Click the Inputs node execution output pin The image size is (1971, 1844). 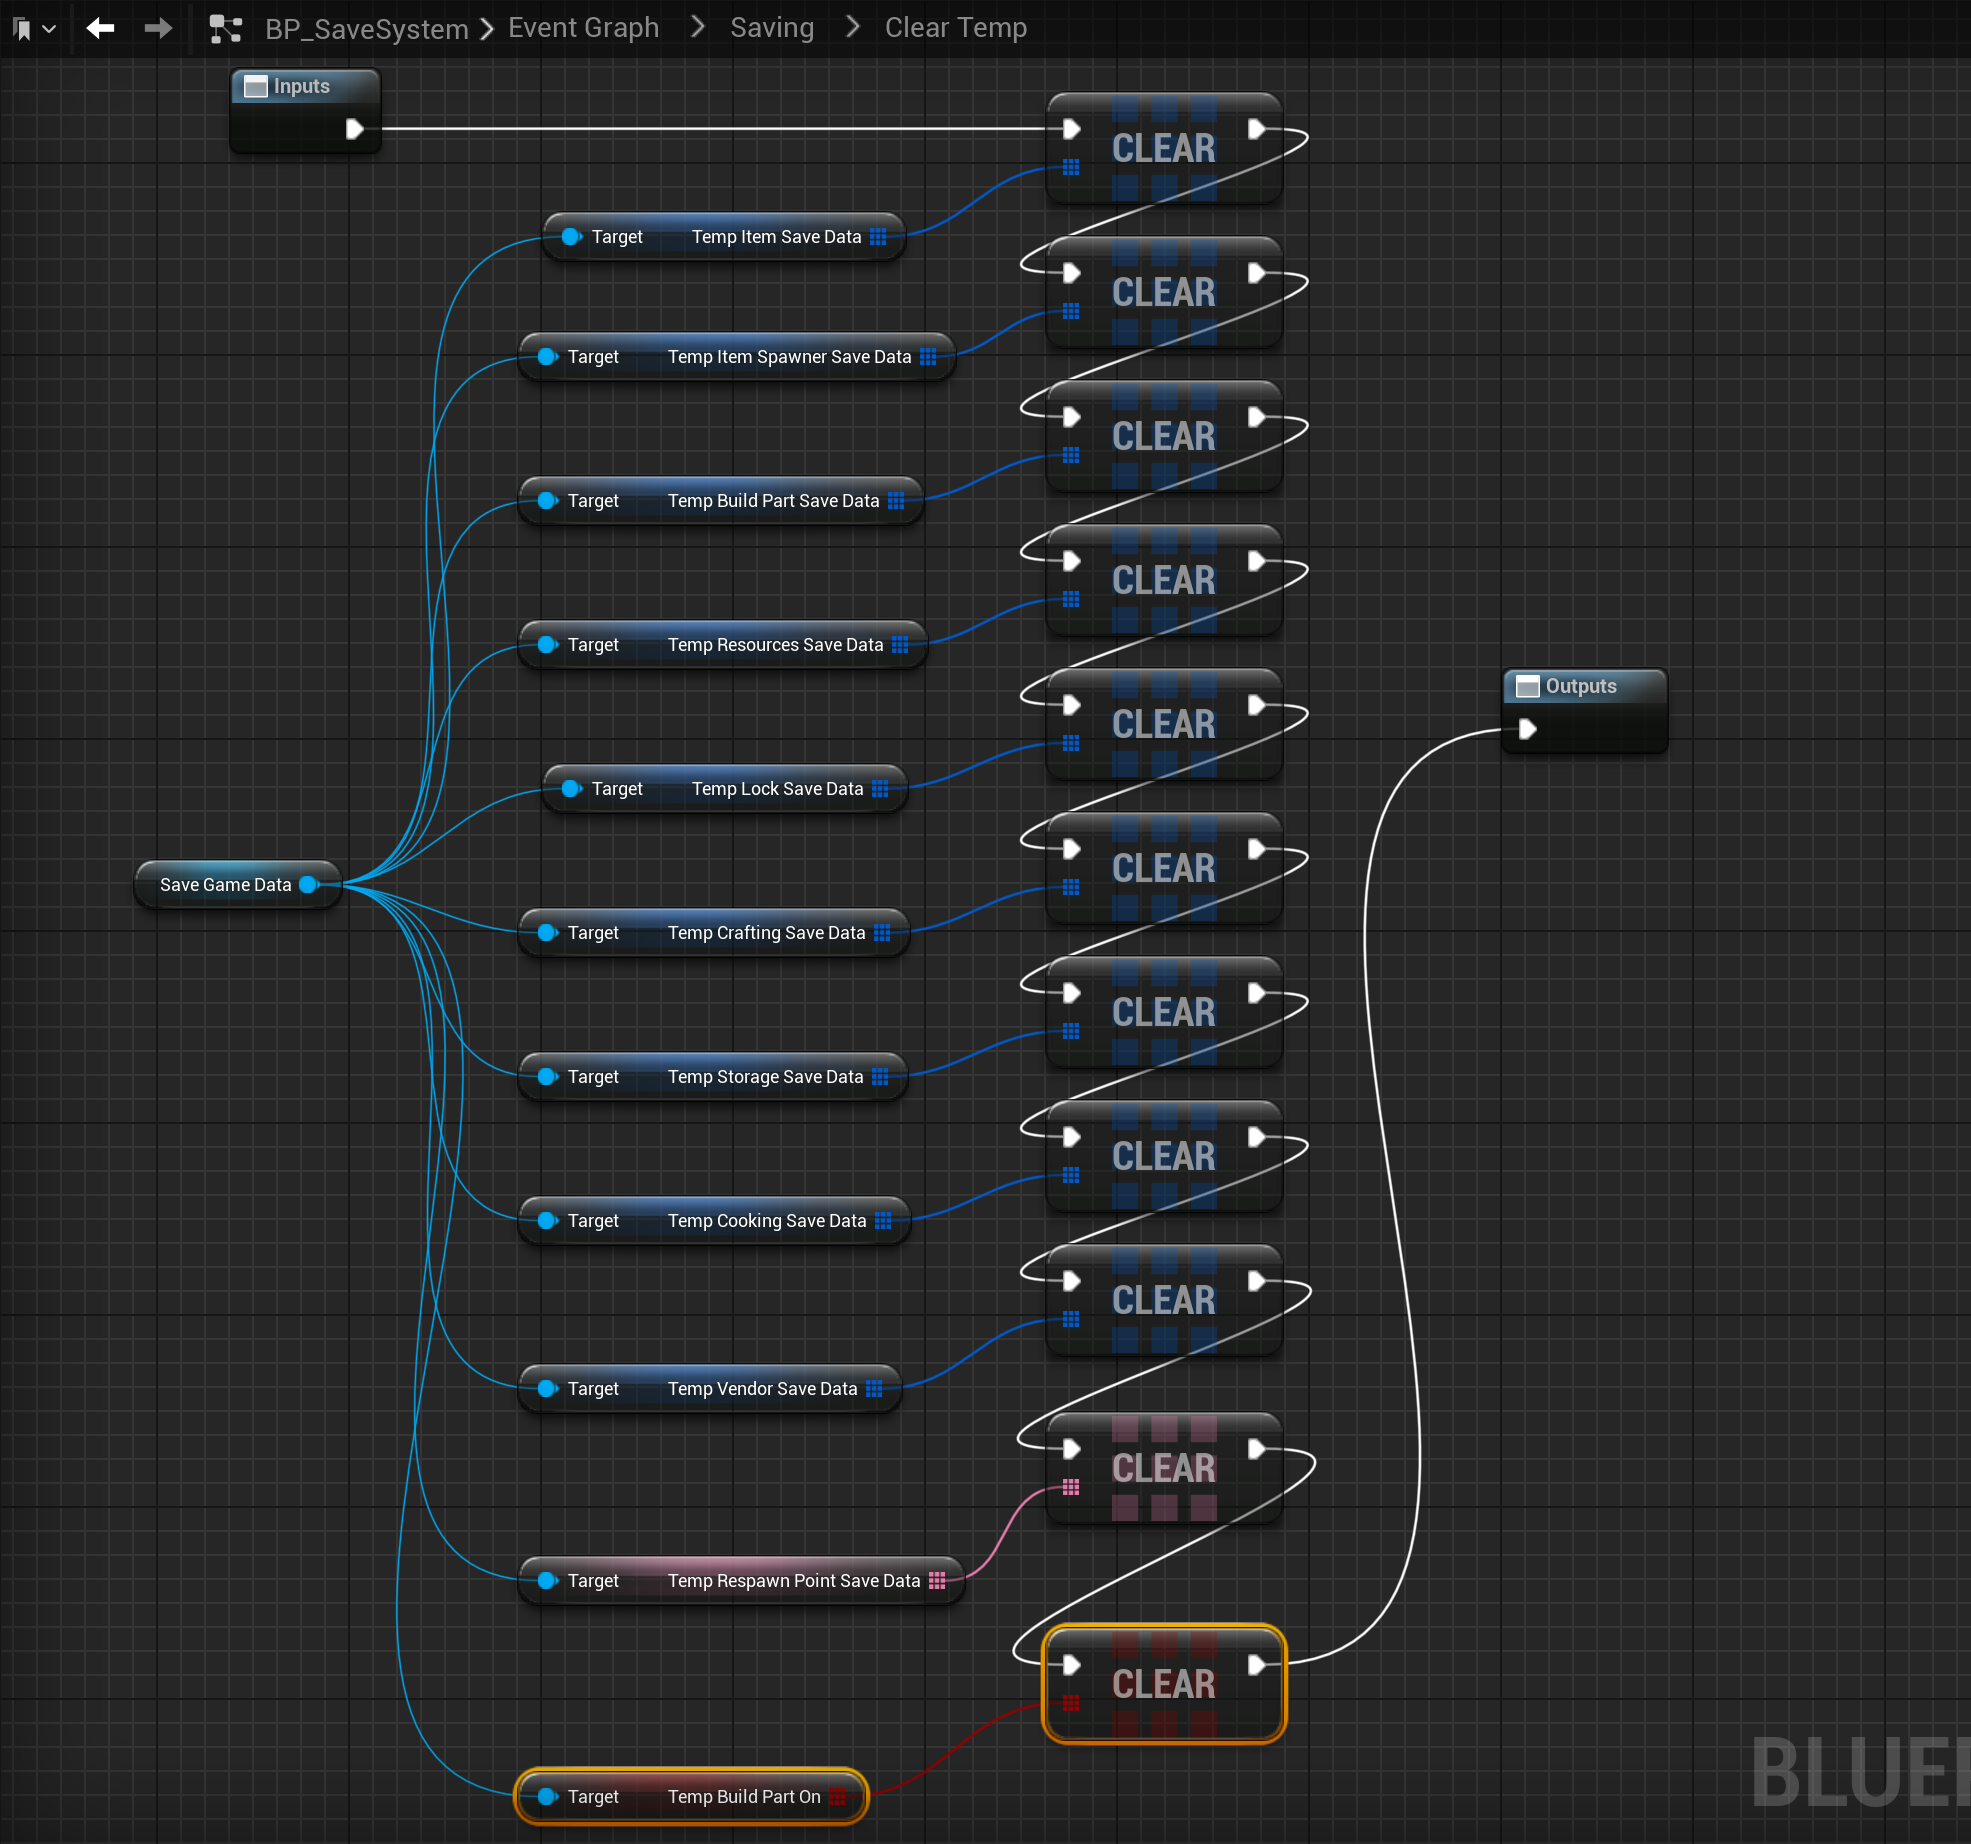tap(354, 129)
